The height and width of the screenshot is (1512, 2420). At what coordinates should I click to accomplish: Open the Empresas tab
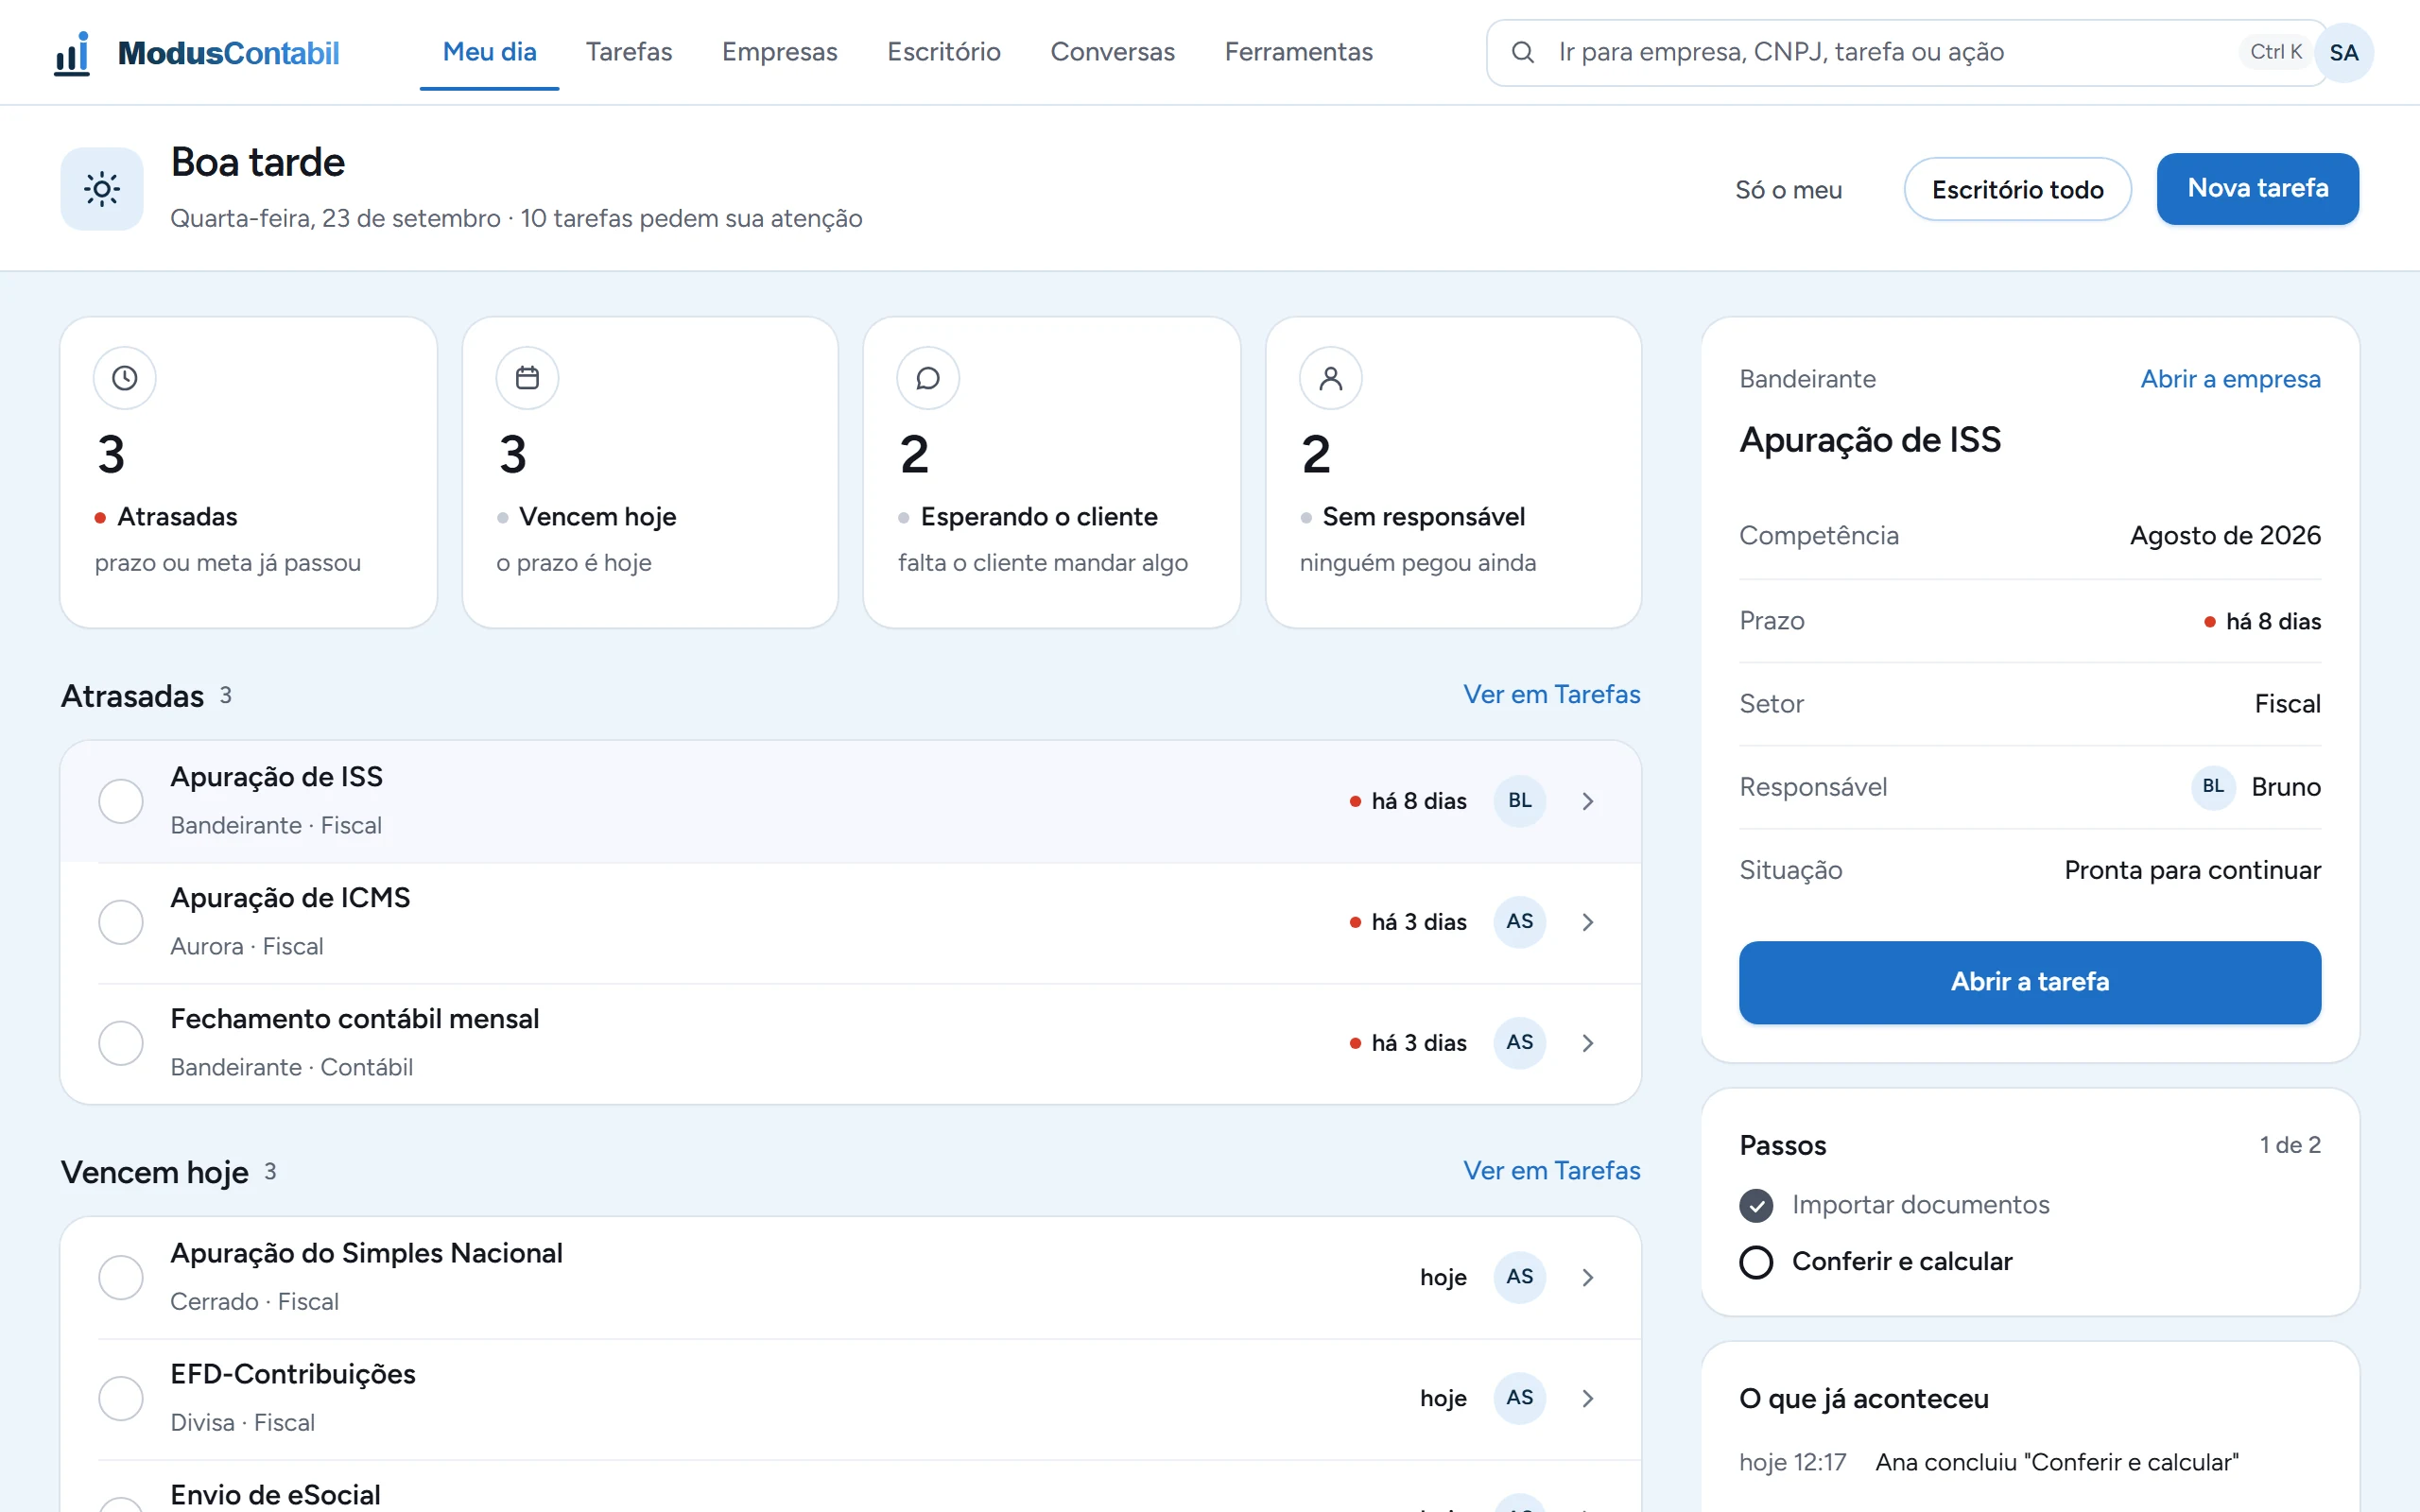[780, 52]
